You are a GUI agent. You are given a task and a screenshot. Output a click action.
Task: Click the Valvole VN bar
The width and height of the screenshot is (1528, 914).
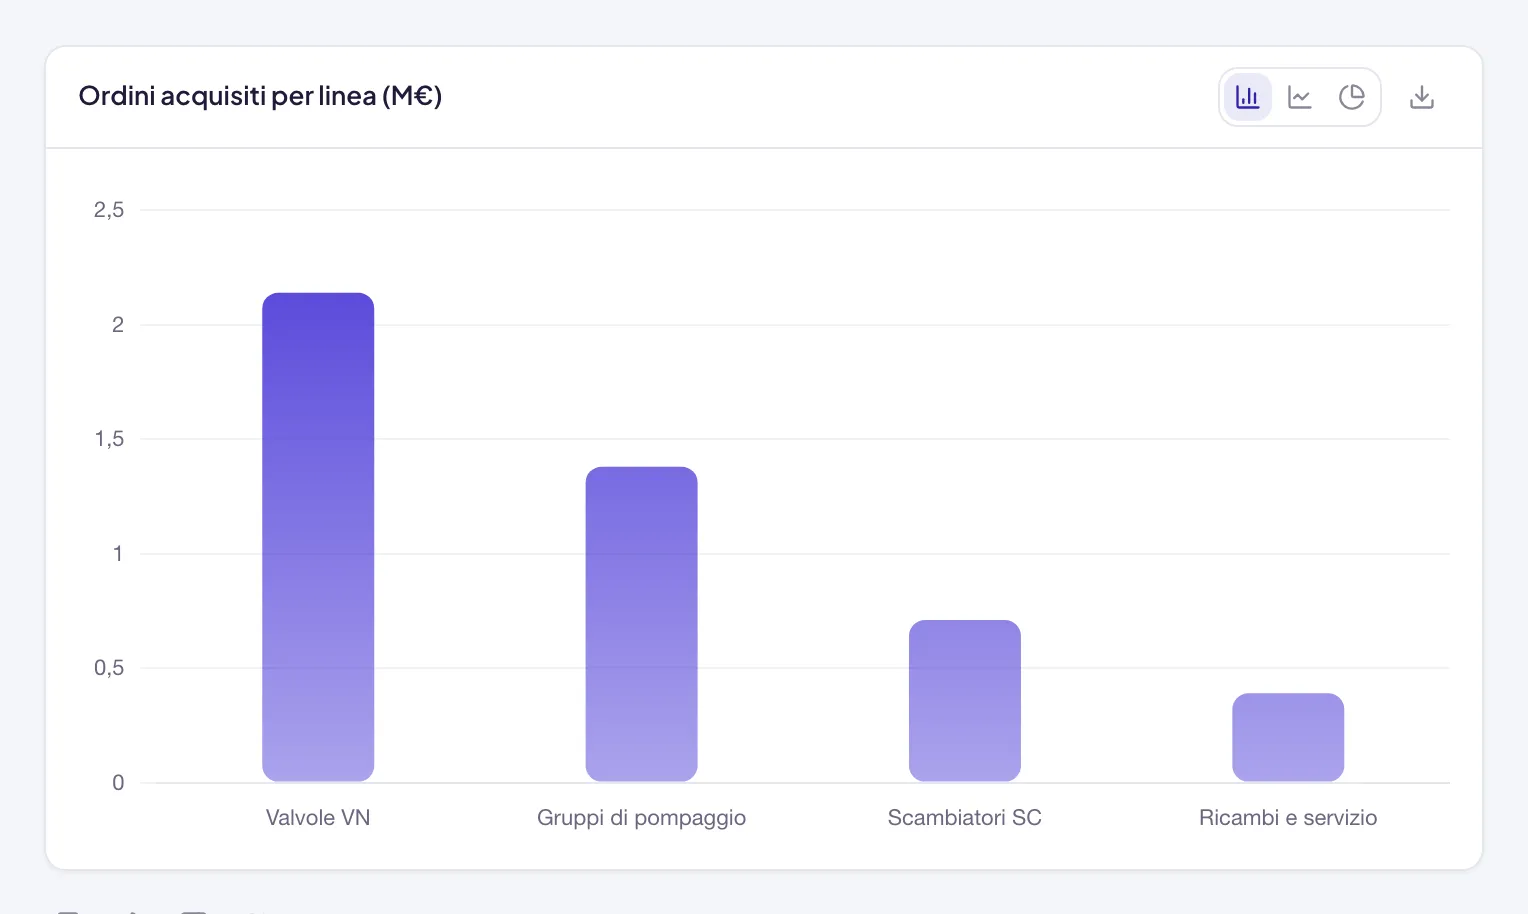318,537
